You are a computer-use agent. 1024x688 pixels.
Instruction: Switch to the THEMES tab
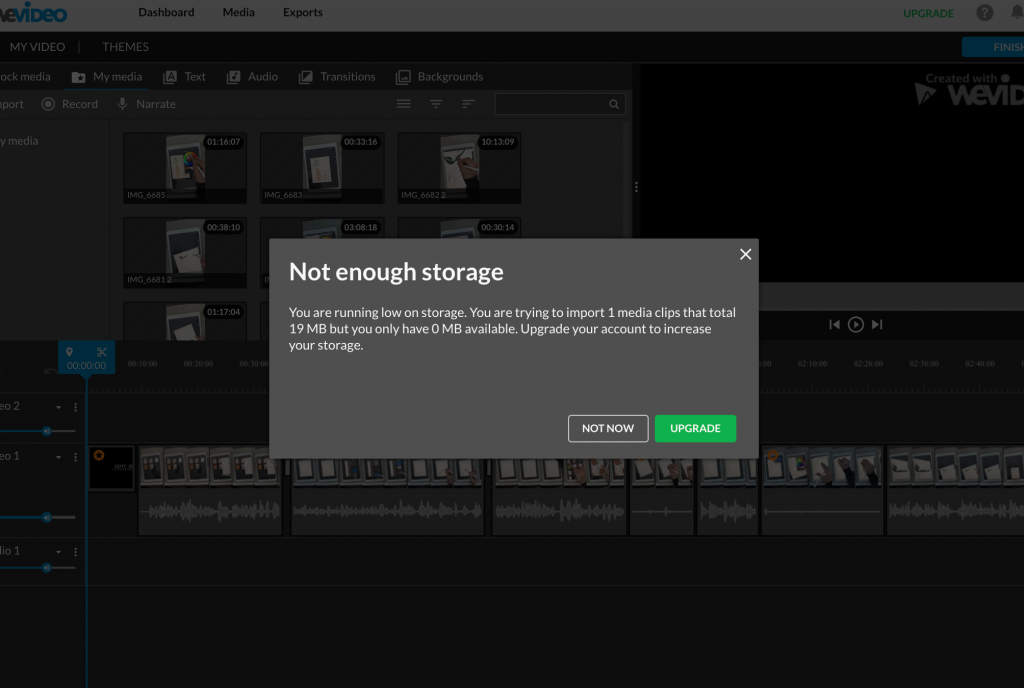pos(125,47)
